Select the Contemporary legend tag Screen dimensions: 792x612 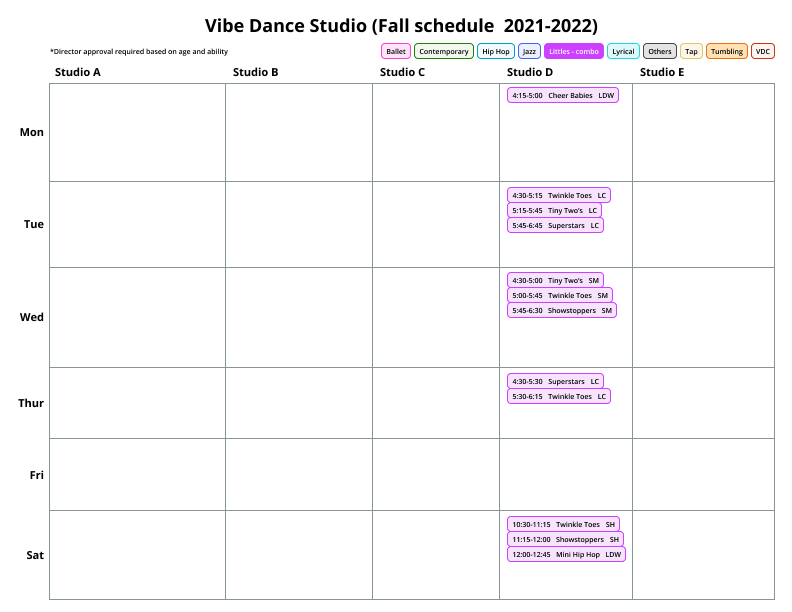pyautogui.click(x=443, y=51)
